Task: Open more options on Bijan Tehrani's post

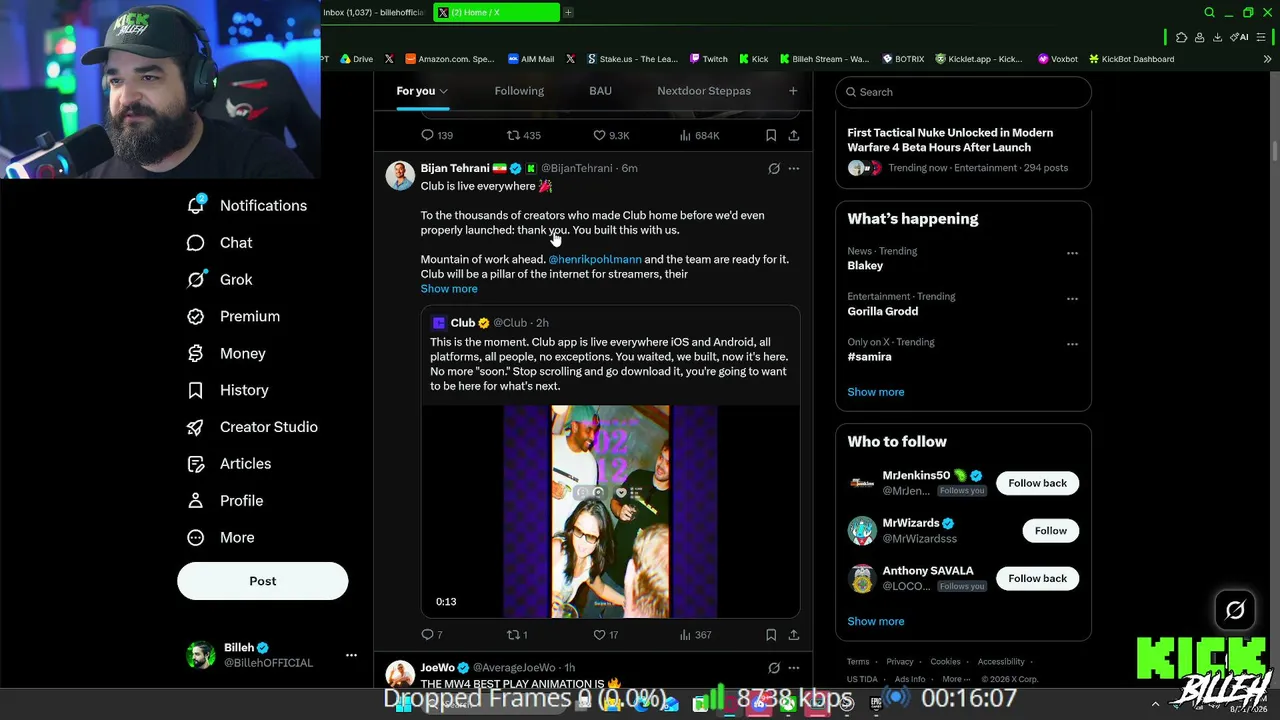Action: (x=794, y=168)
